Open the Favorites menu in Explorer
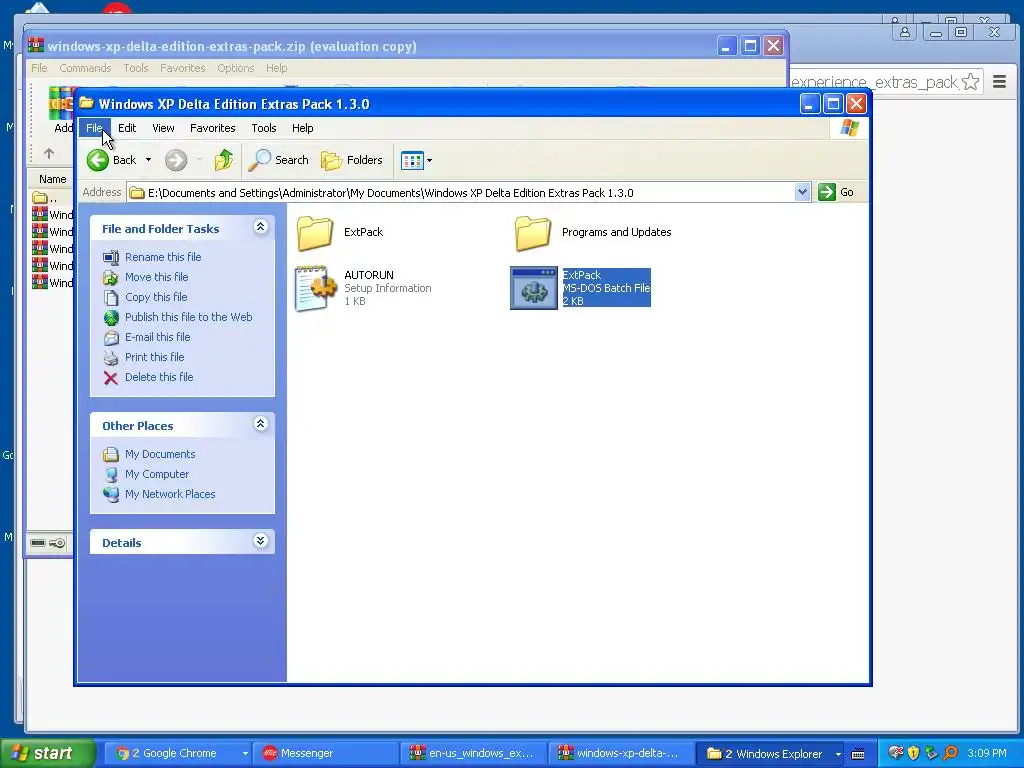1024x768 pixels. [x=212, y=128]
